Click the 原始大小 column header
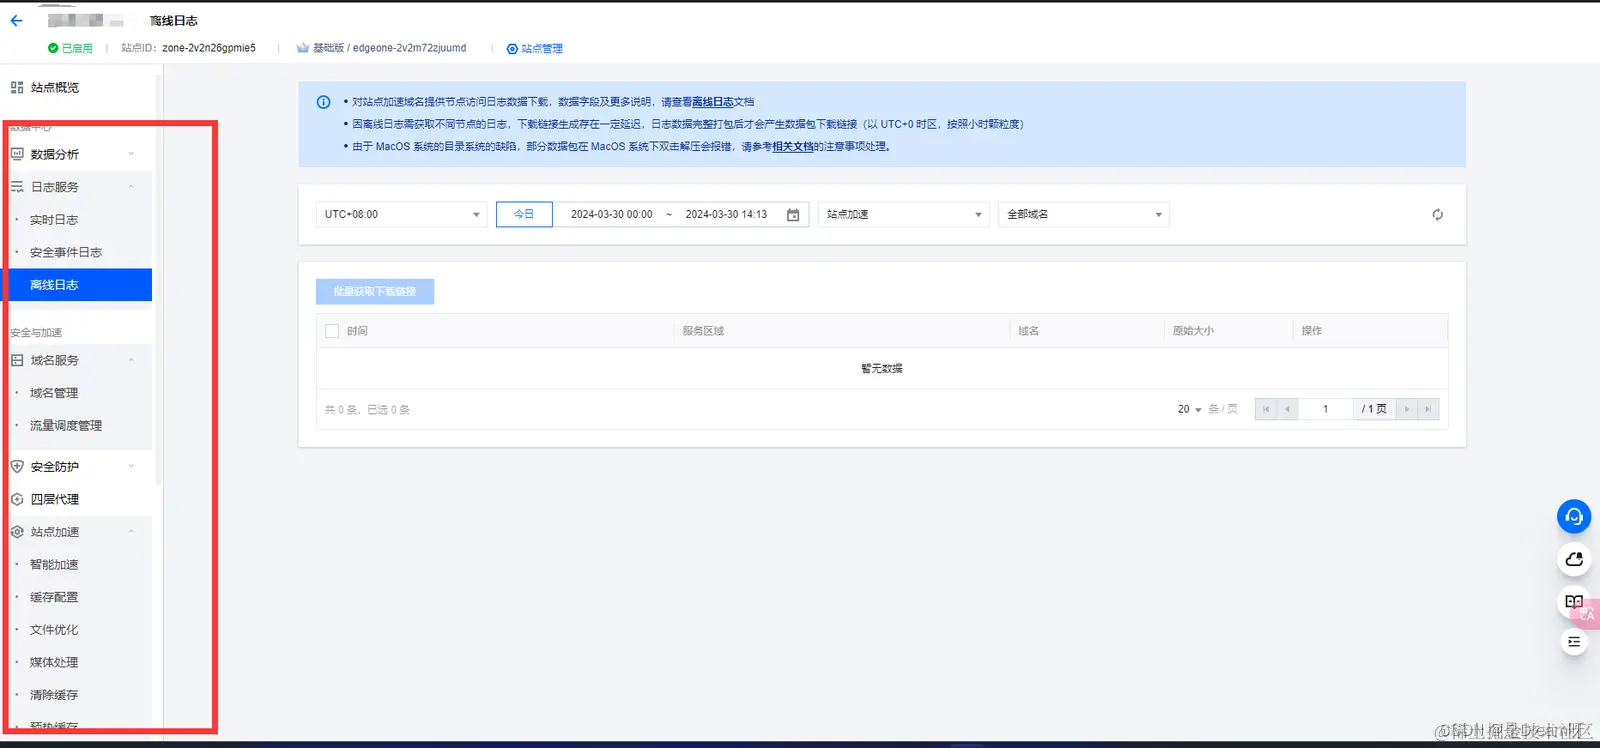This screenshot has width=1600, height=748. pyautogui.click(x=1193, y=331)
